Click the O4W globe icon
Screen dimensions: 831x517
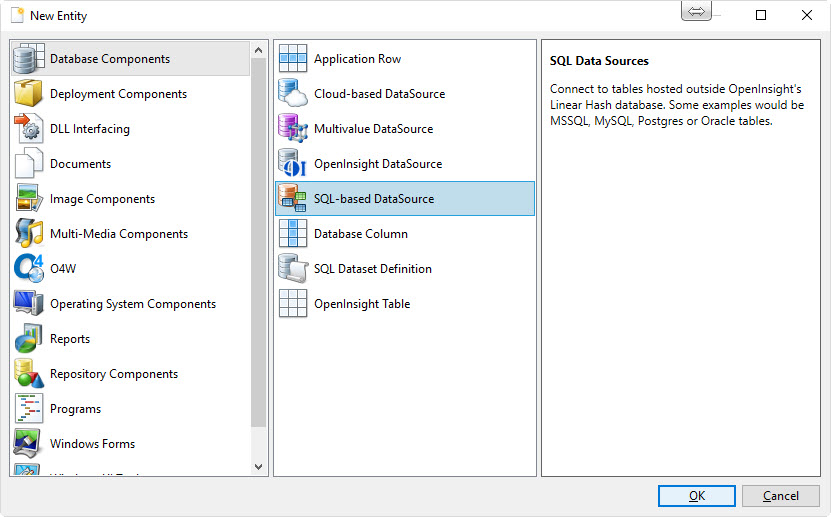pos(29,268)
